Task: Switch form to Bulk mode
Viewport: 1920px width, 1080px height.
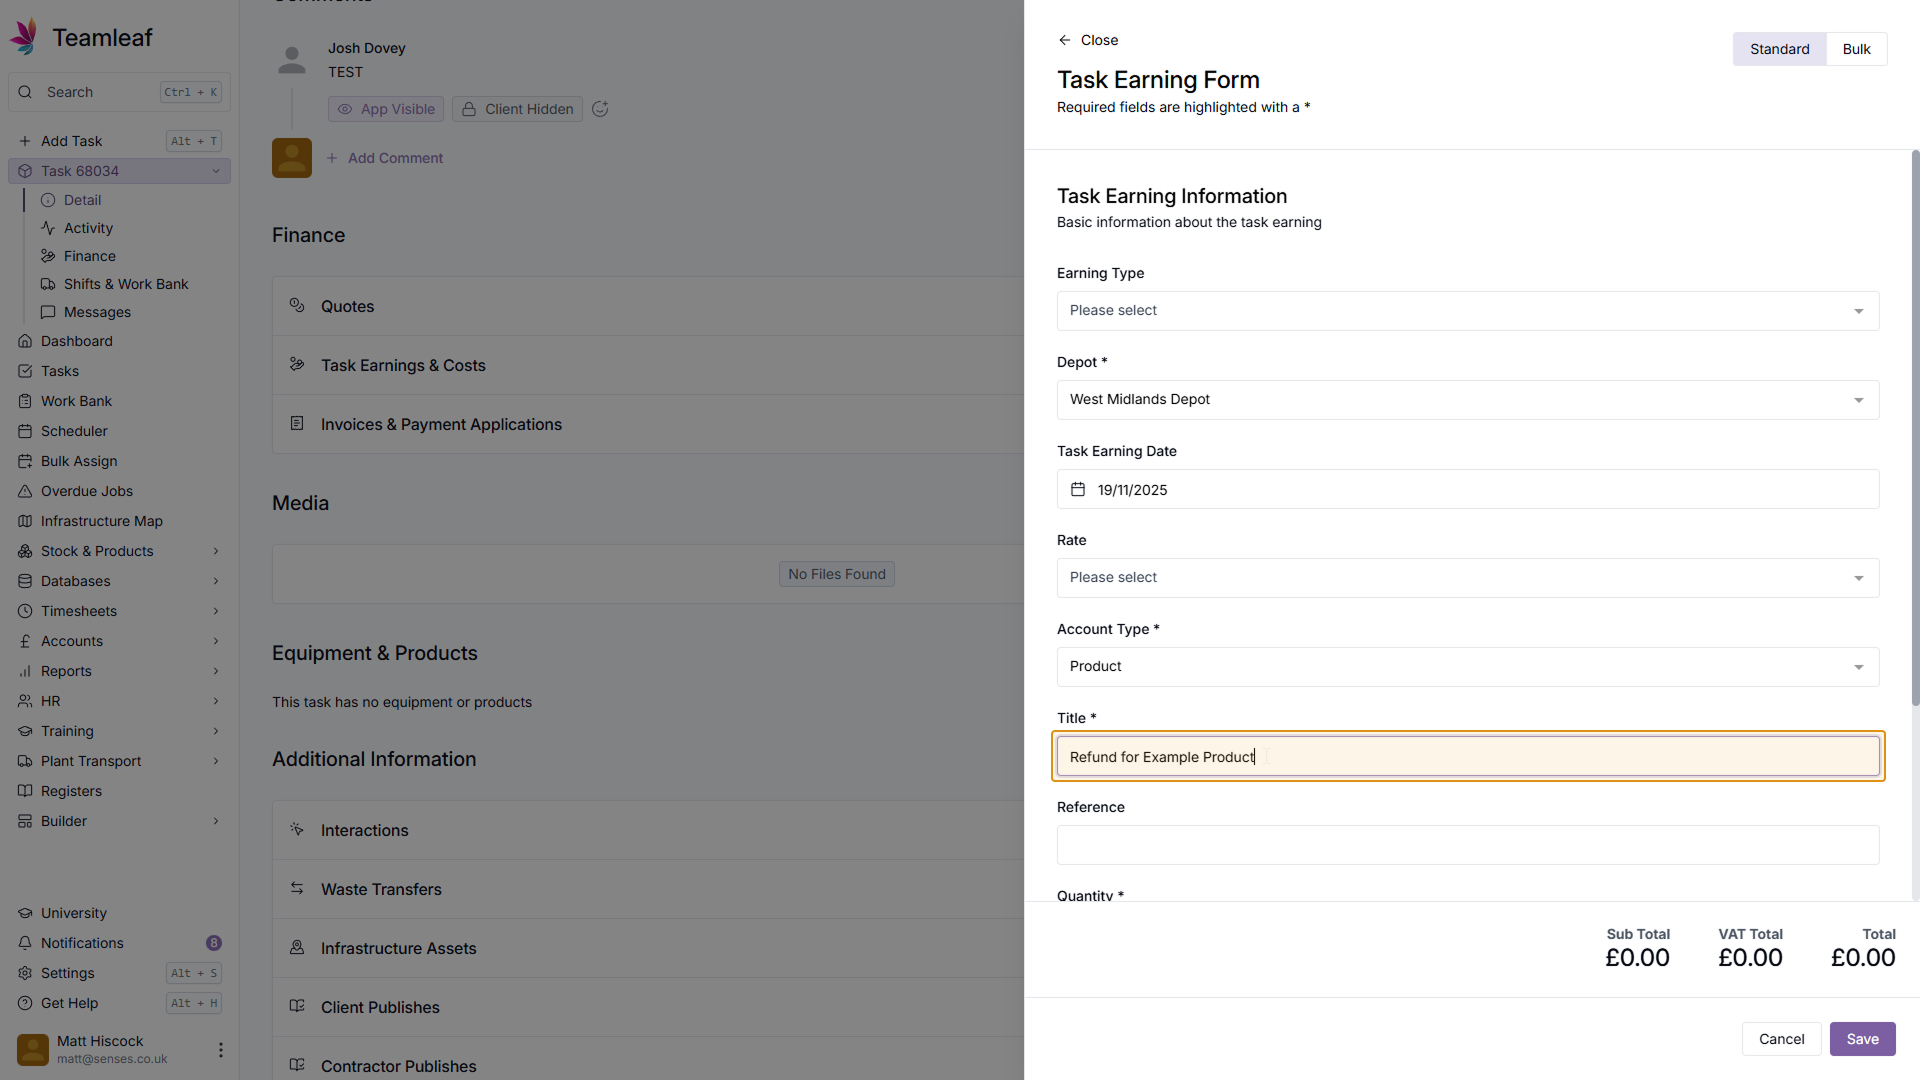Action: pos(1856,49)
